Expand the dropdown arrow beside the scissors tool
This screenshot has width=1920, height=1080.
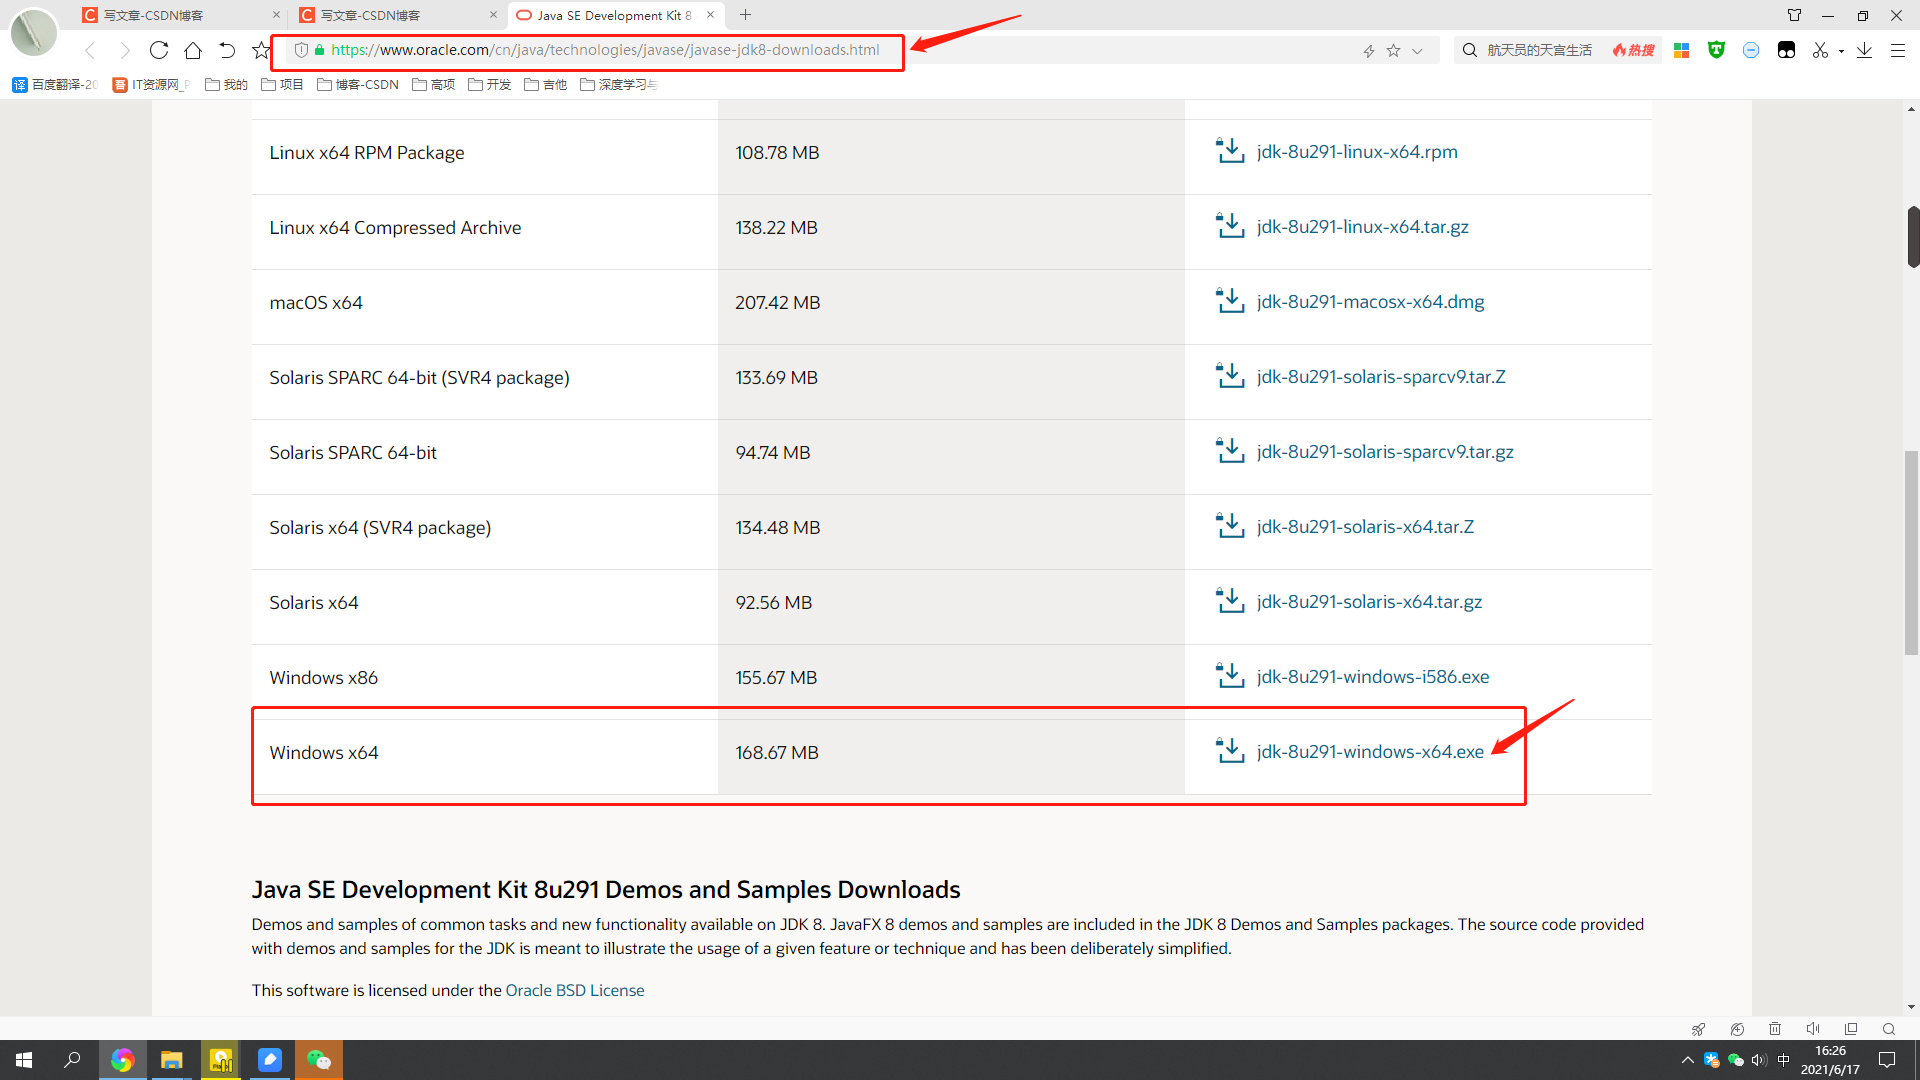(x=1841, y=50)
